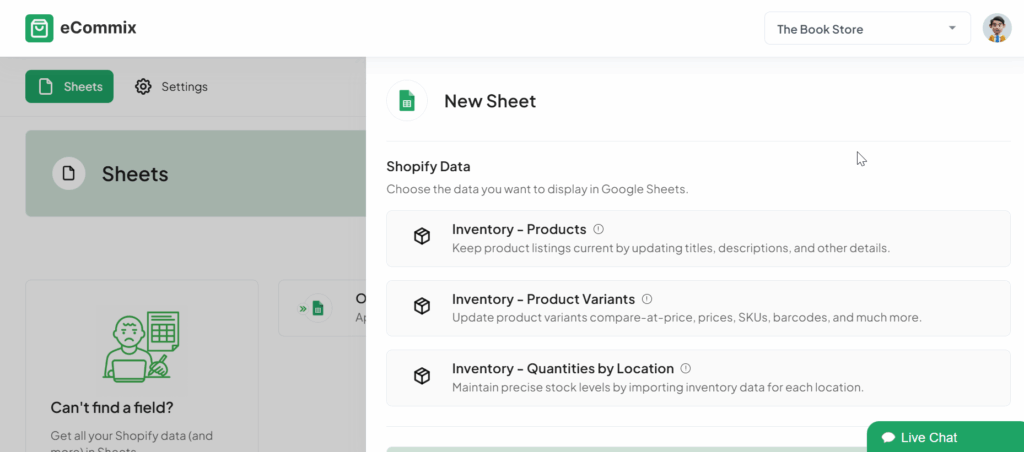Viewport: 1024px width, 452px height.
Task: Click the dropdown arrow in store selector
Action: tap(952, 28)
